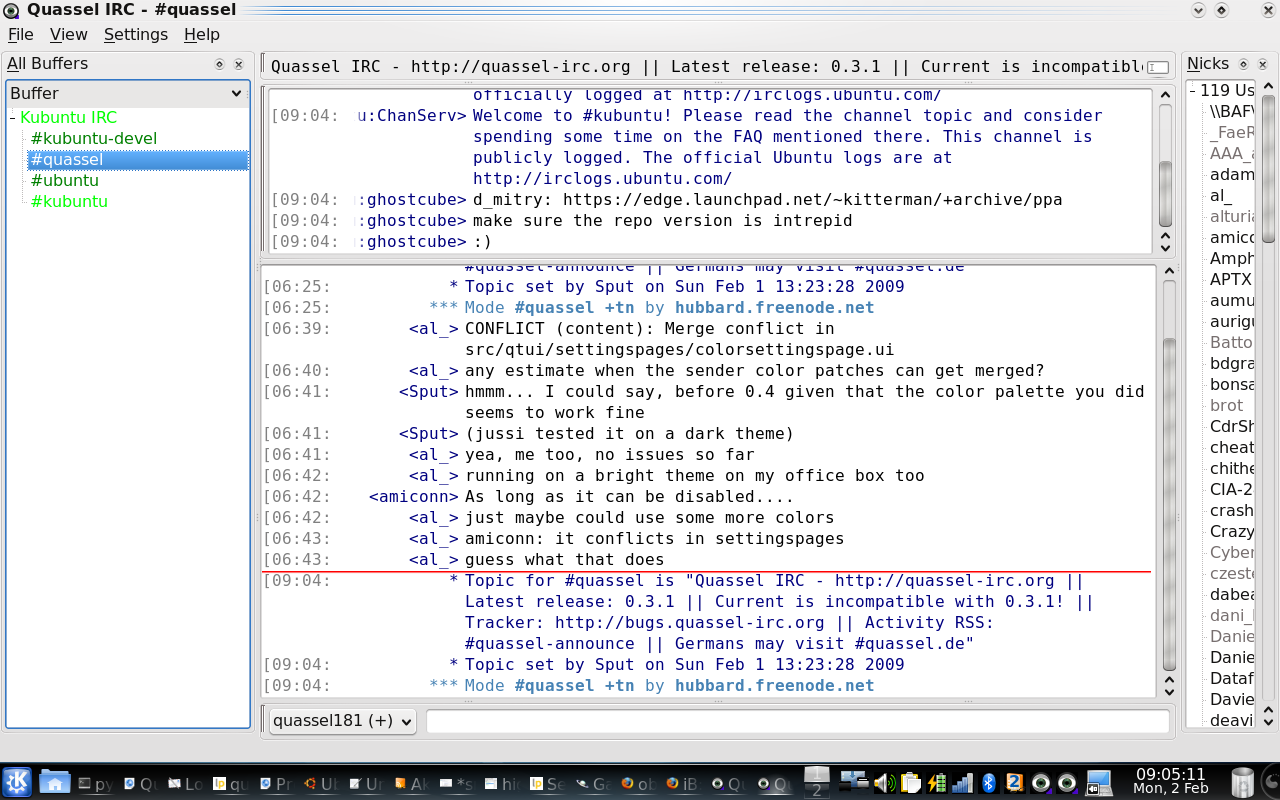The image size is (1280, 800).
Task: Open the ircLogs.ubuntu.com link in monitor
Action: (602, 179)
